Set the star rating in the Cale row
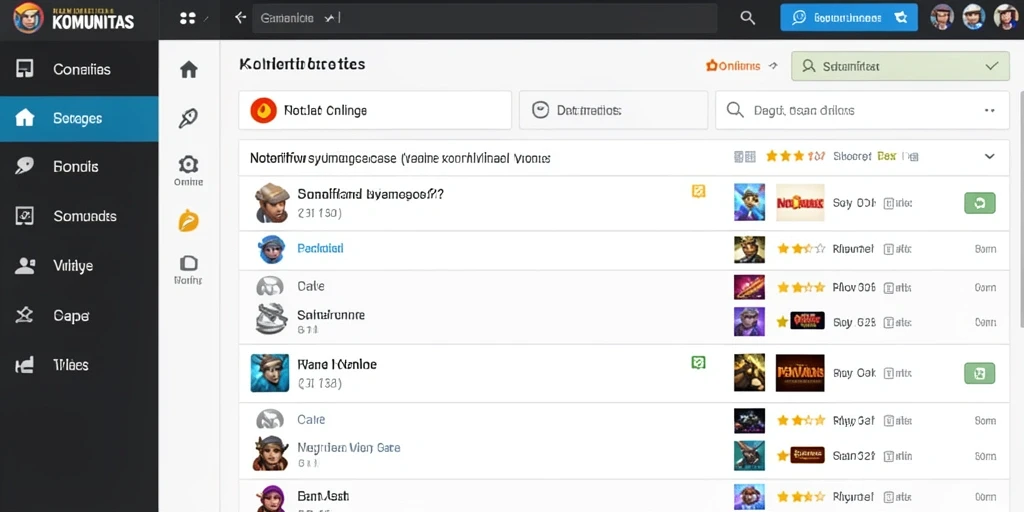The height and width of the screenshot is (512, 1024). point(801,287)
